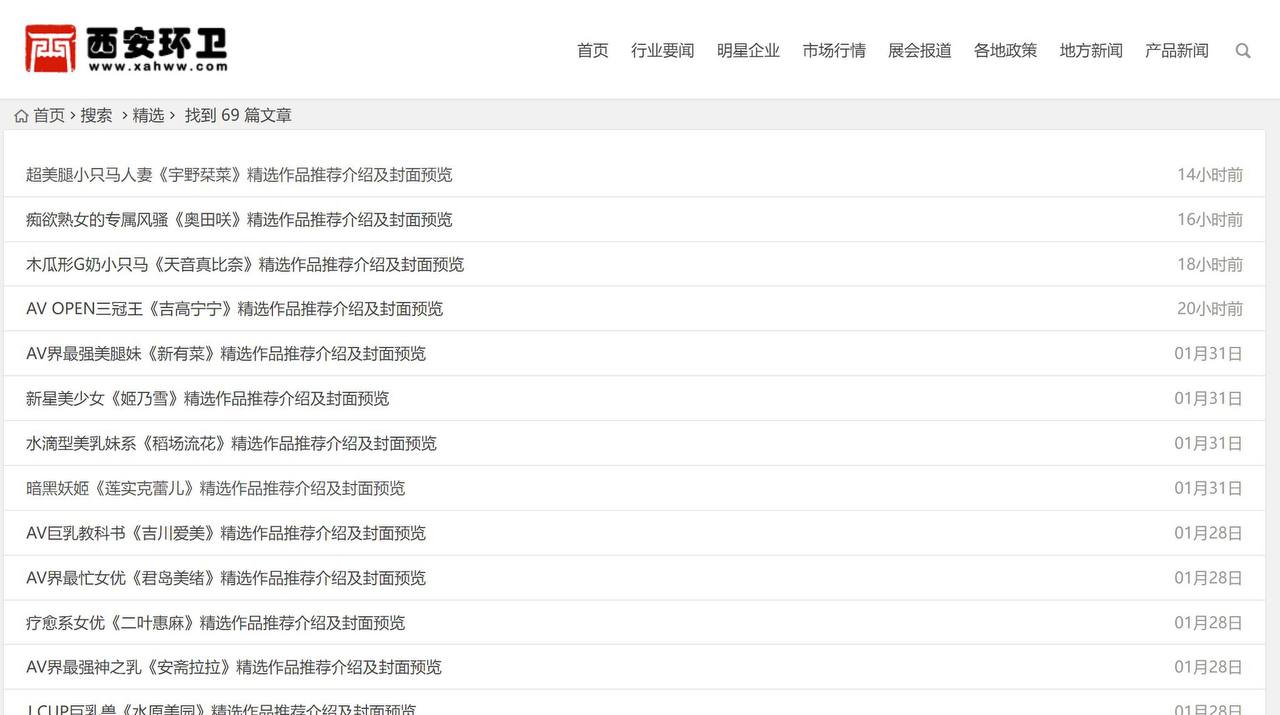Open the 行业要闻 navigation item

(663, 50)
